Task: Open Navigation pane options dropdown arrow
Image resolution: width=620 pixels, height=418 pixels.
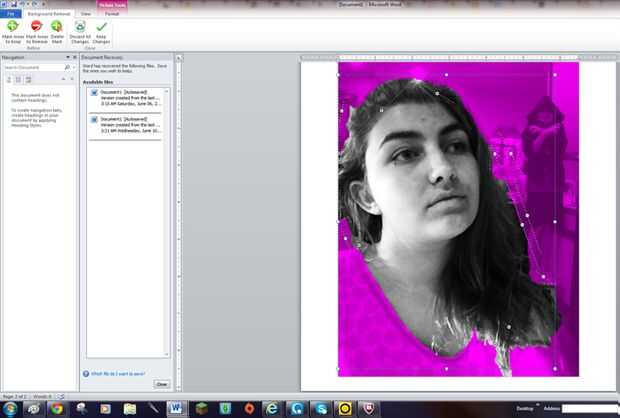Action: [68, 57]
